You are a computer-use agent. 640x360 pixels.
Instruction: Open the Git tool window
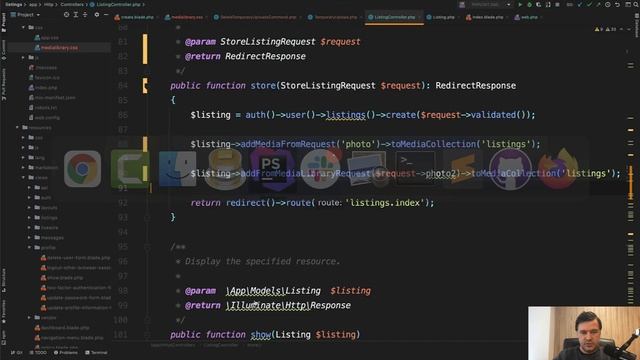point(17,353)
